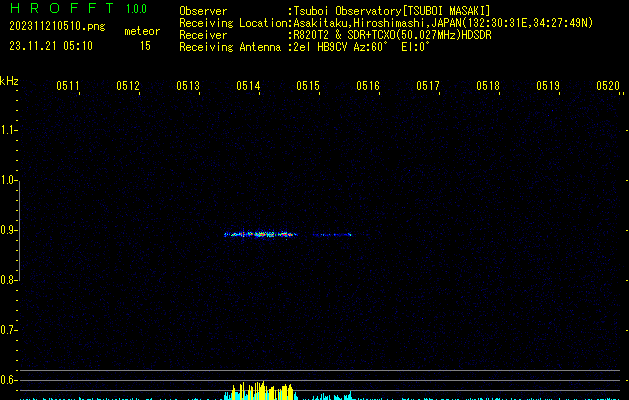The width and height of the screenshot is (629, 400).
Task: Click the kHz axis unit label
Action: pyautogui.click(x=9, y=81)
